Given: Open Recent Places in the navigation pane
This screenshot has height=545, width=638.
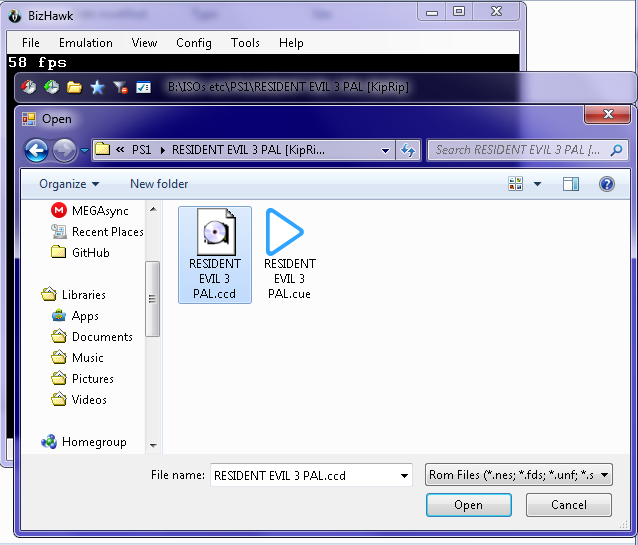Looking at the screenshot, I should 97,232.
